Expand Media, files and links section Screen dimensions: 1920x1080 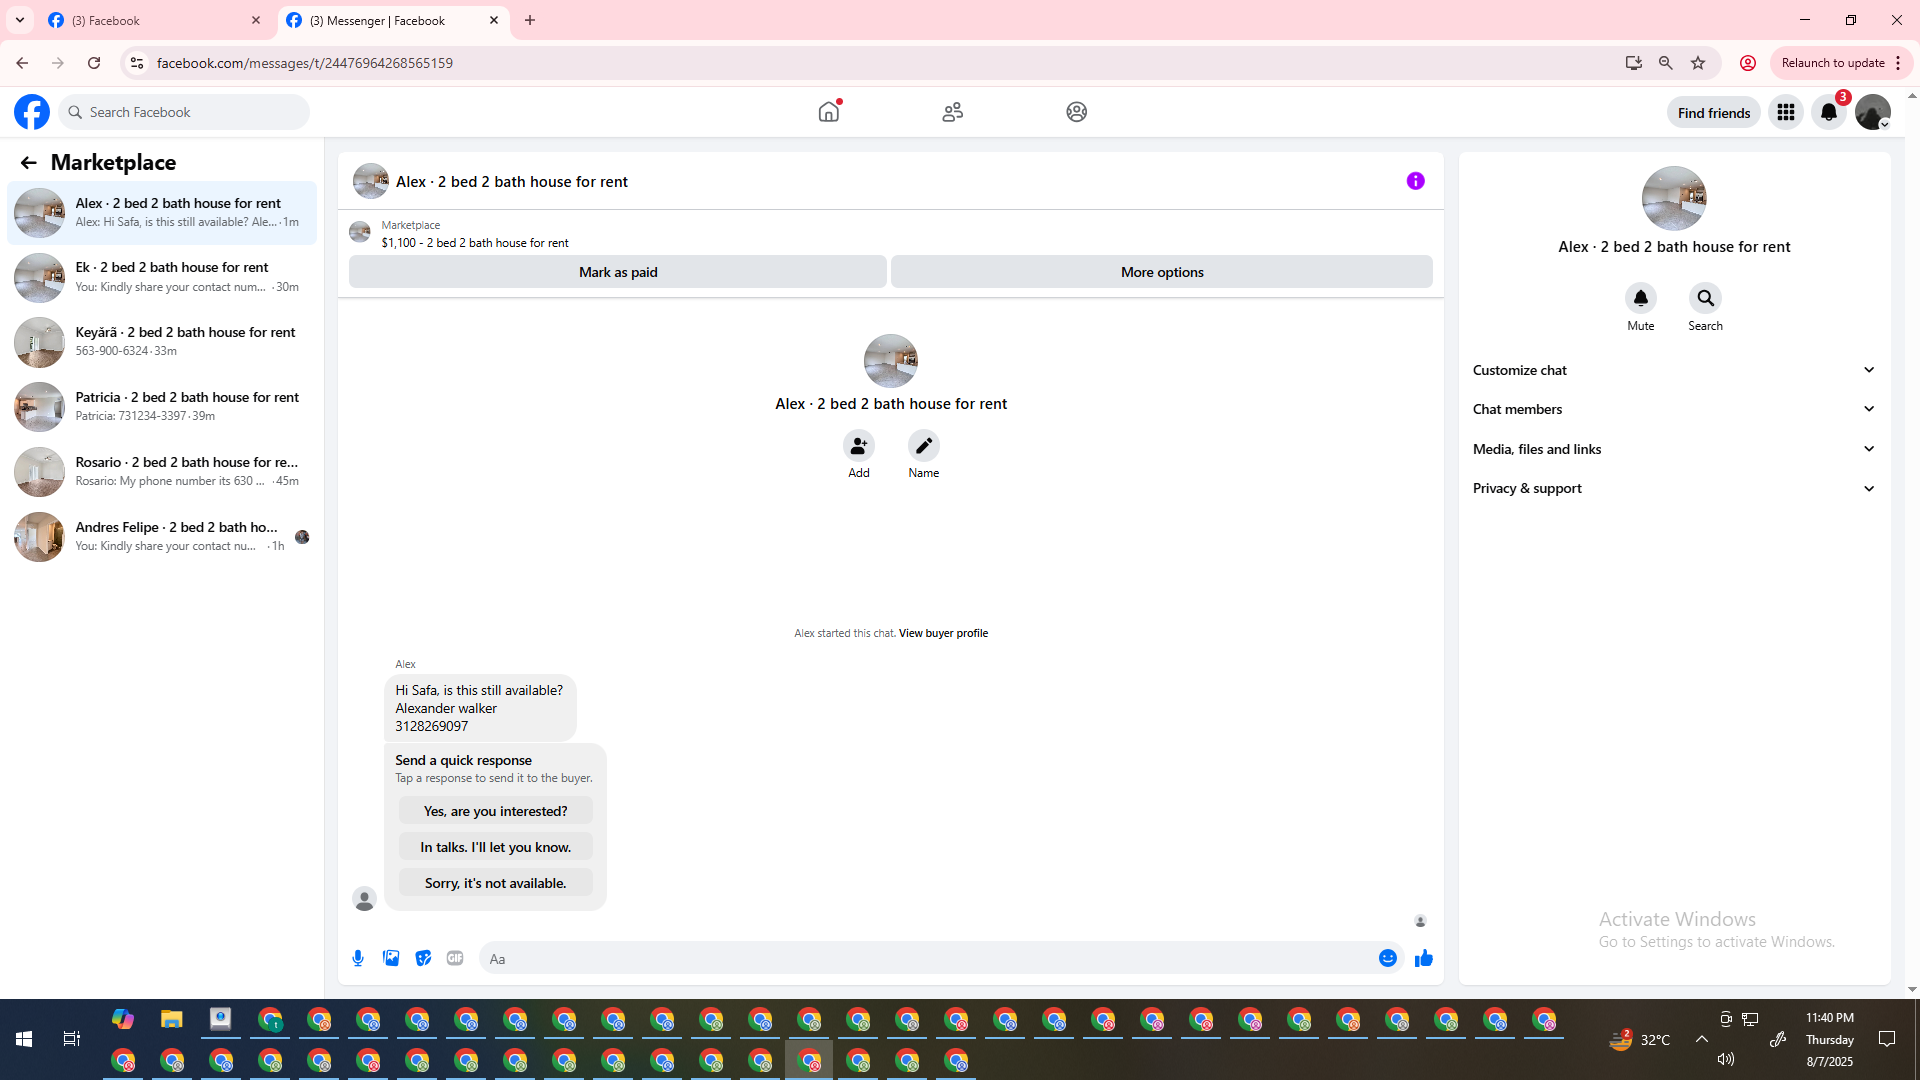(x=1673, y=449)
